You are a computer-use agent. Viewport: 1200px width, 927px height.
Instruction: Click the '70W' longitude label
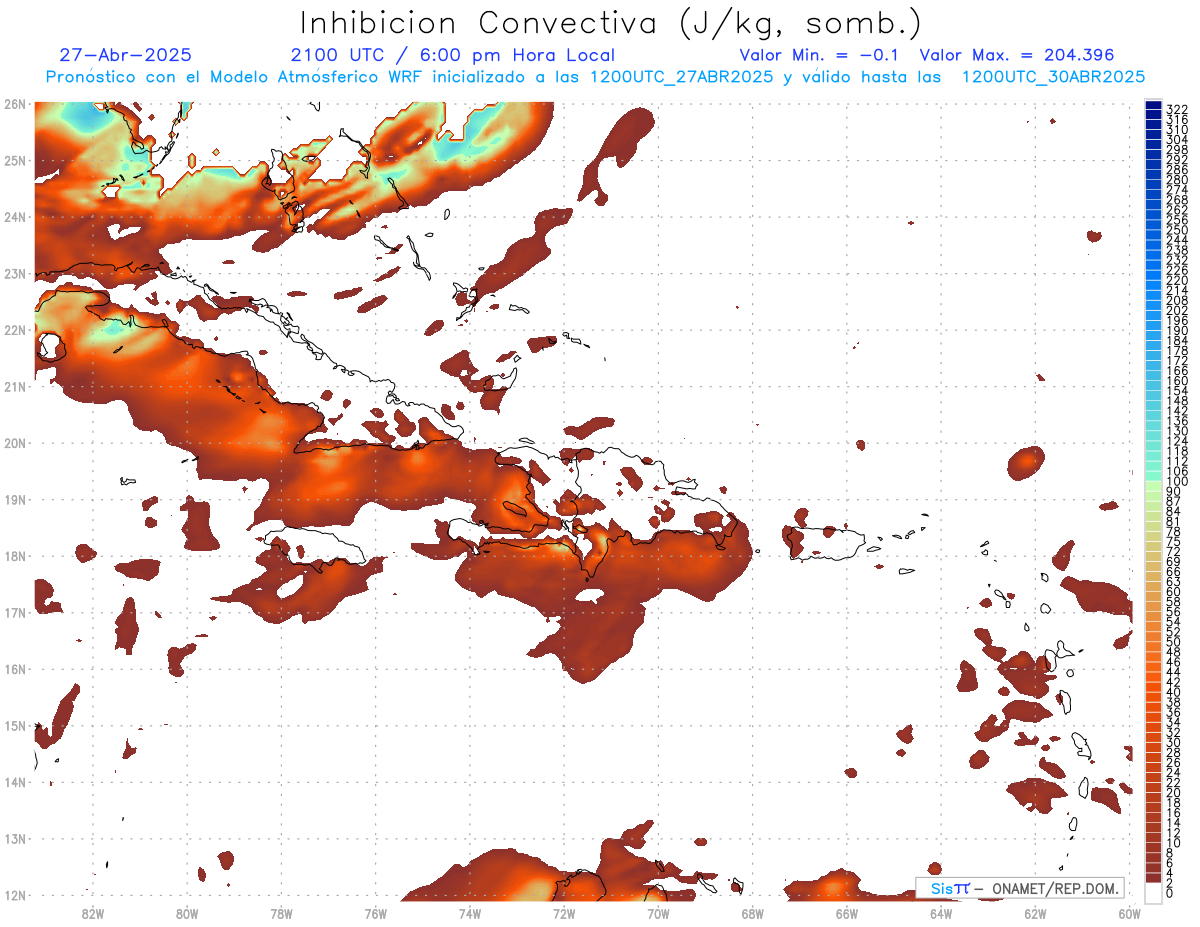(x=658, y=912)
